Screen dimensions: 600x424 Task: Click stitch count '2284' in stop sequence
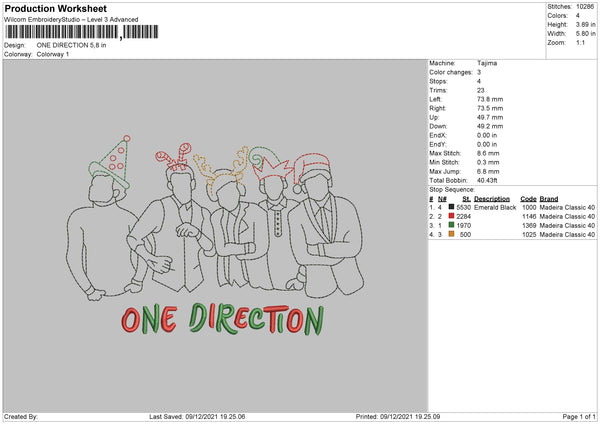(x=463, y=217)
